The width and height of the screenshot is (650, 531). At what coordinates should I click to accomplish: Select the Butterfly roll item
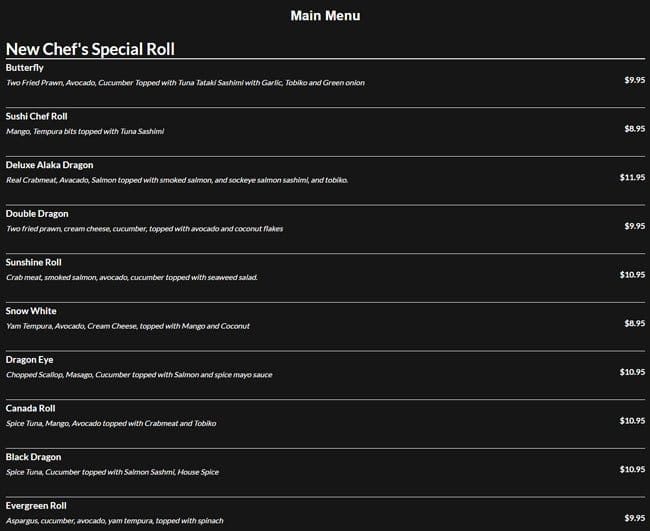pos(25,68)
